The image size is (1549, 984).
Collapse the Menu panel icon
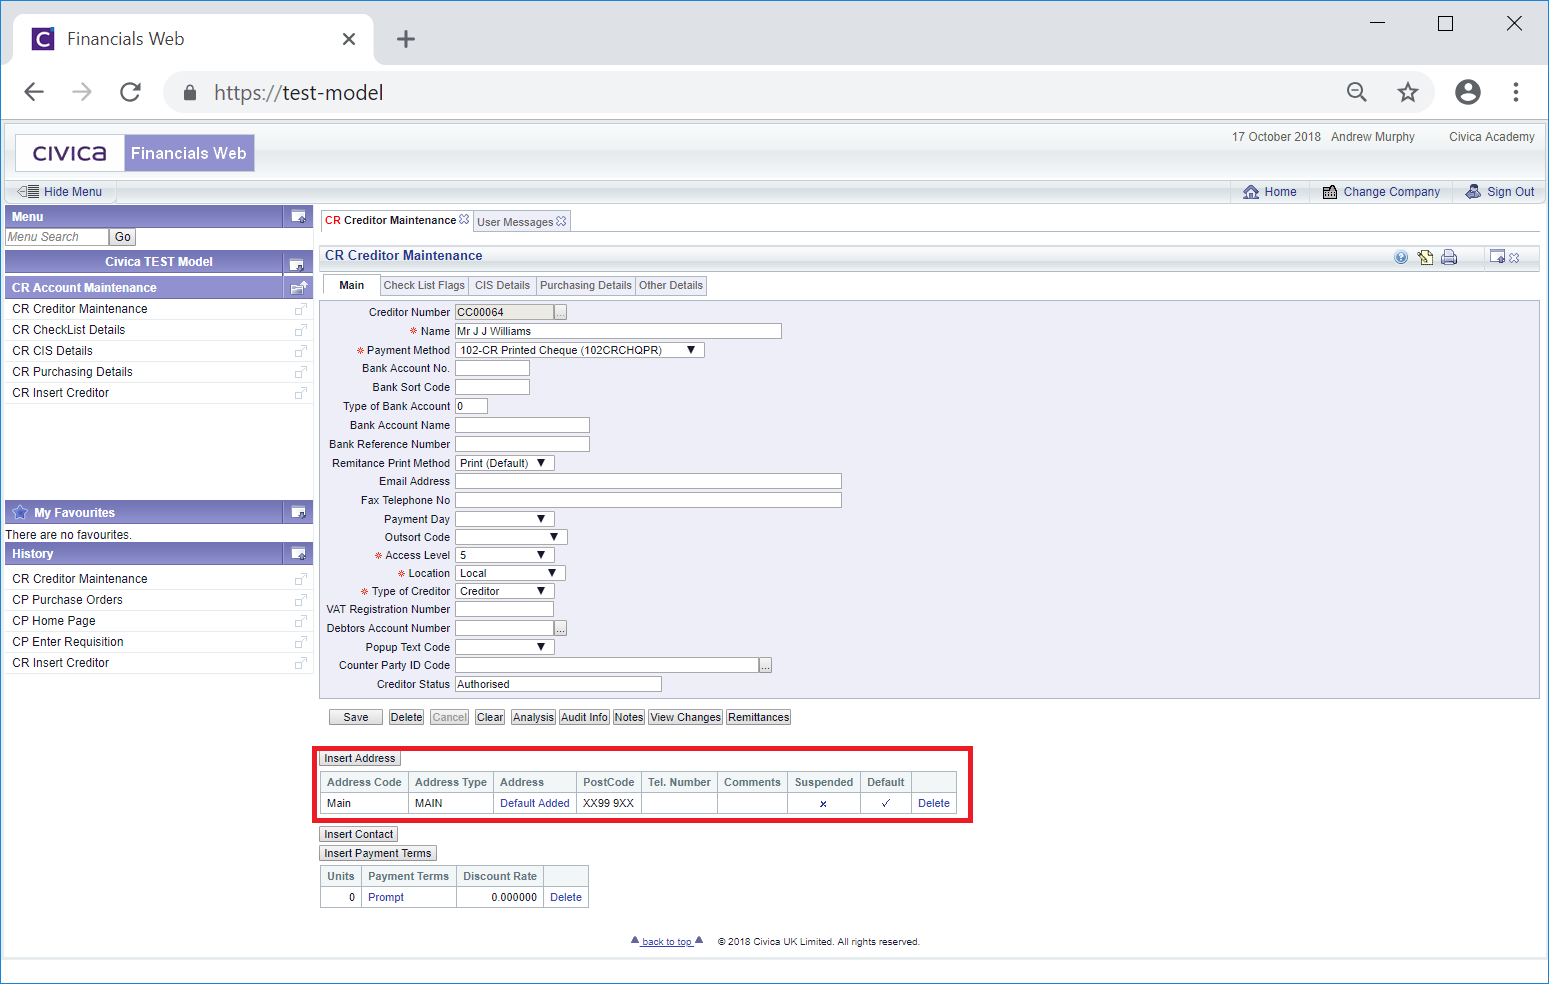tap(298, 216)
